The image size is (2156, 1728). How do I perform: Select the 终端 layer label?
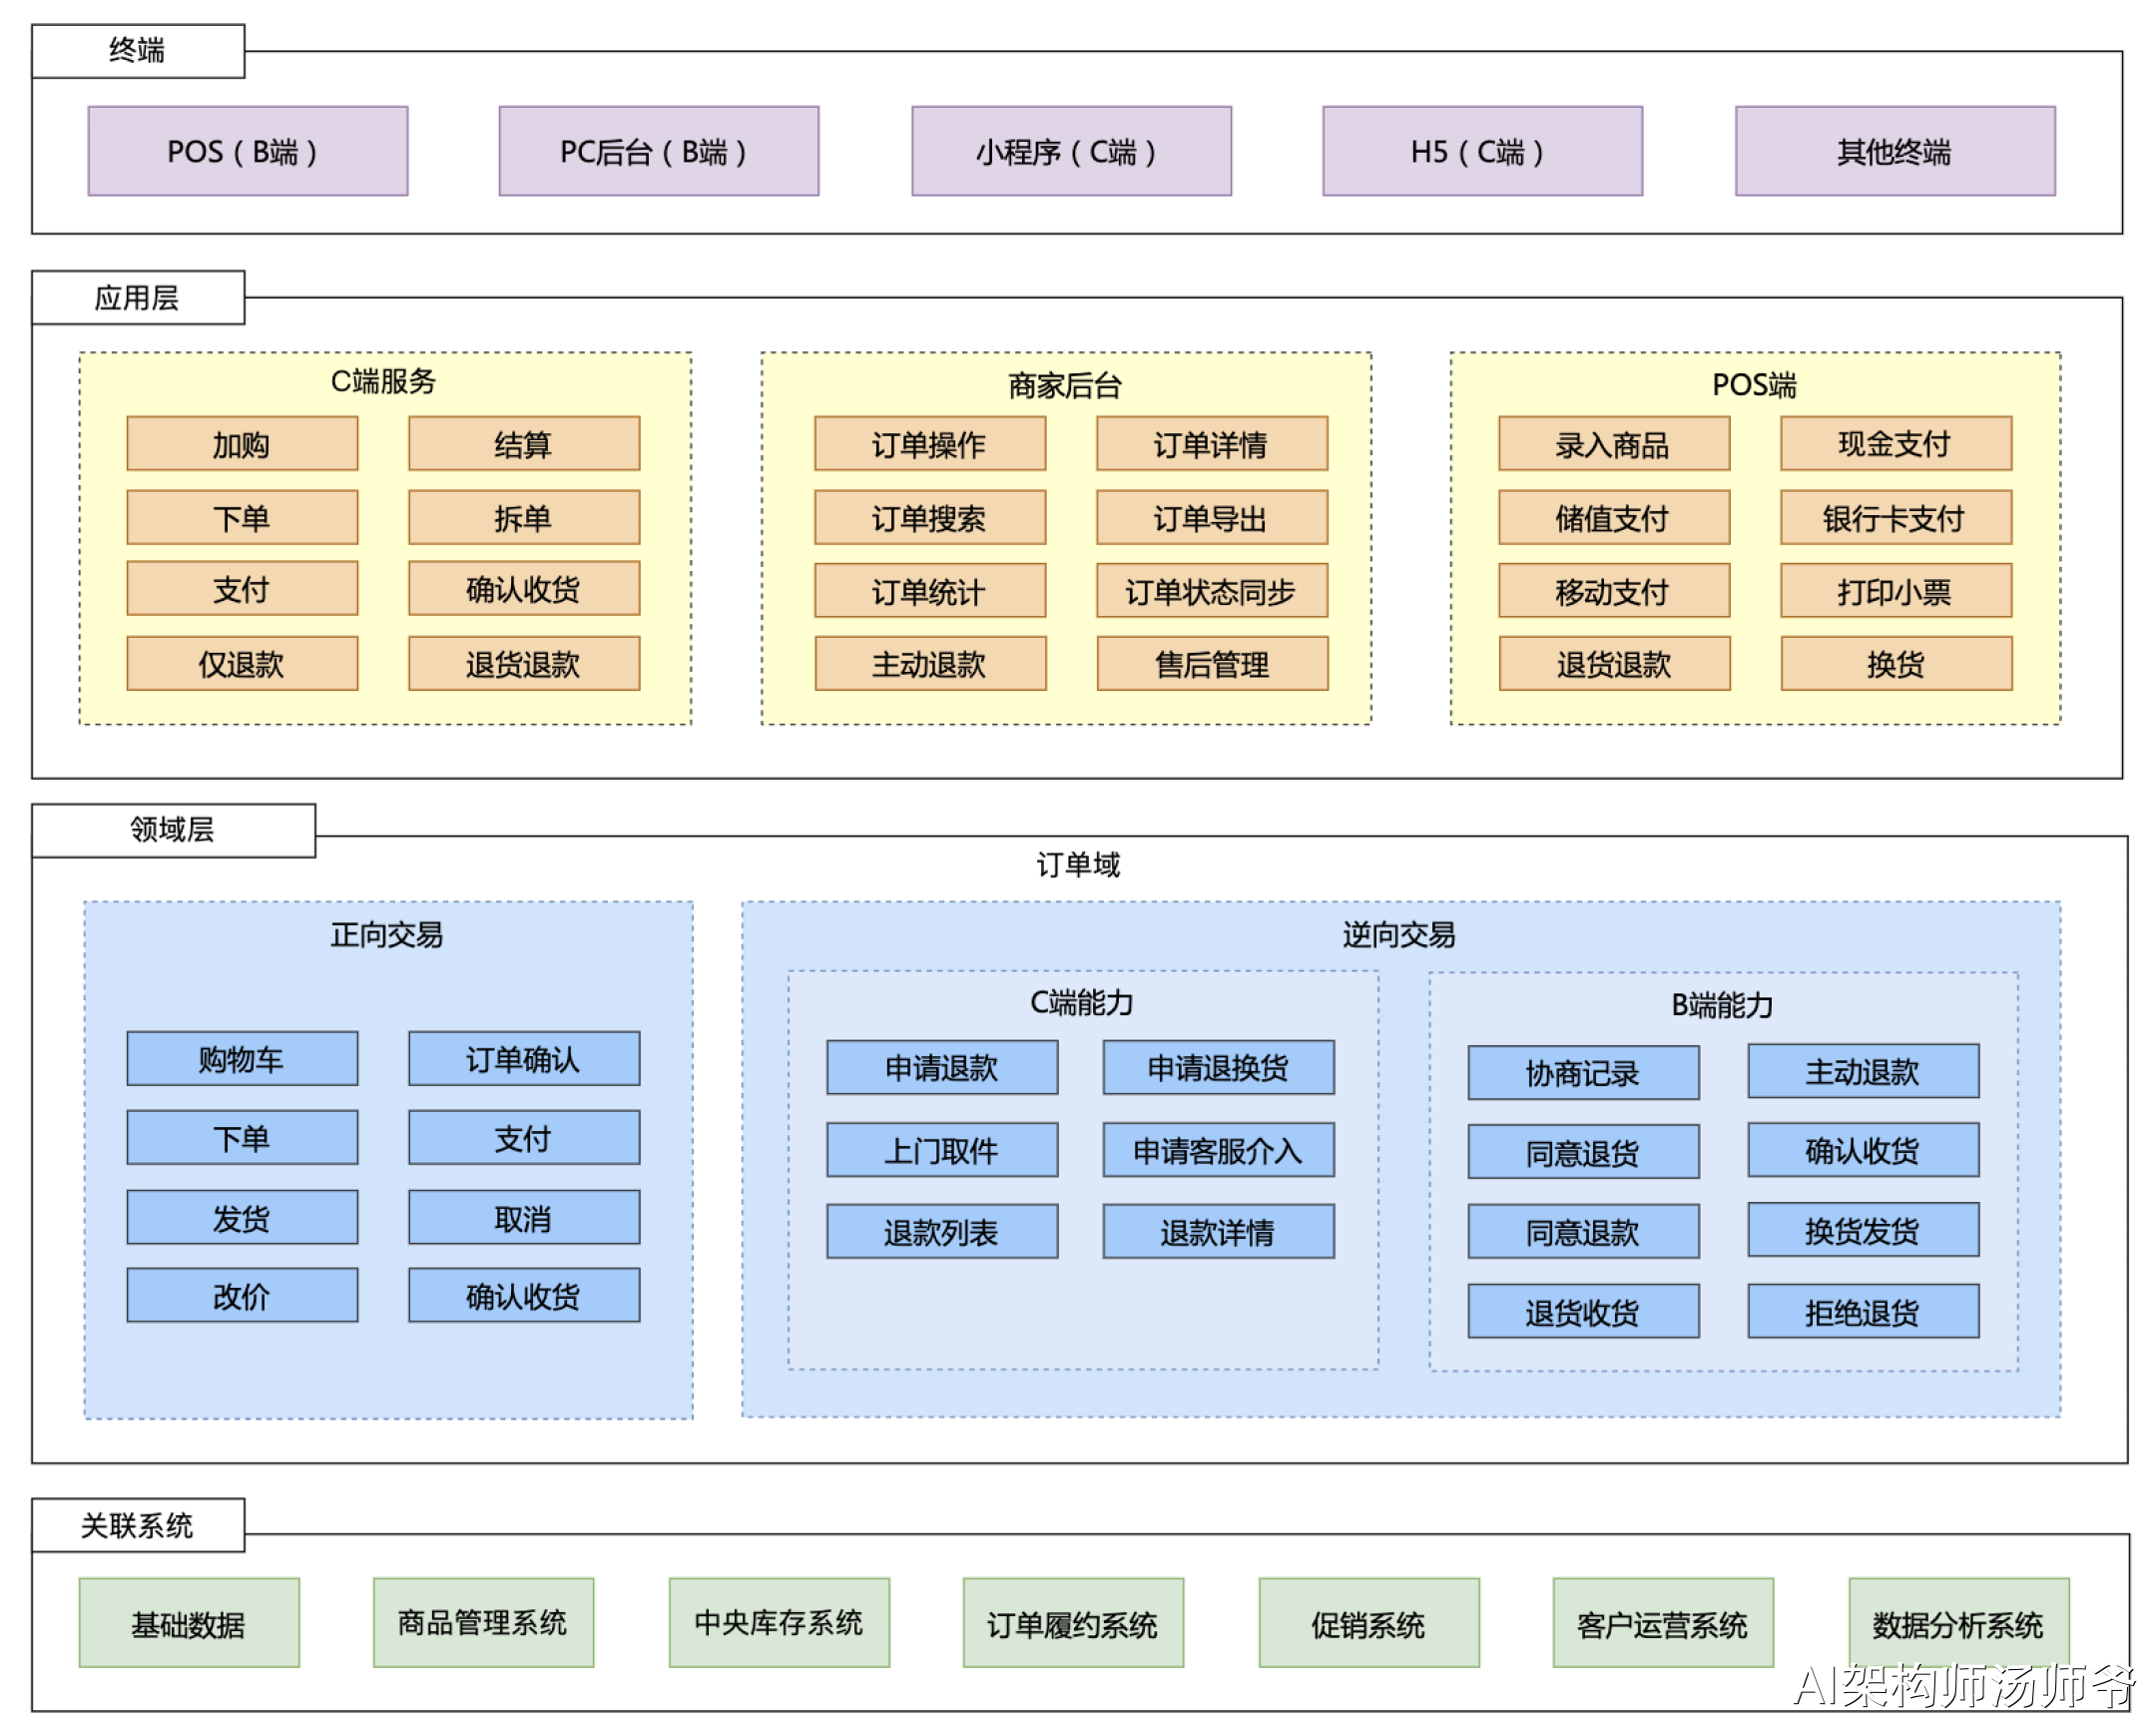138,51
